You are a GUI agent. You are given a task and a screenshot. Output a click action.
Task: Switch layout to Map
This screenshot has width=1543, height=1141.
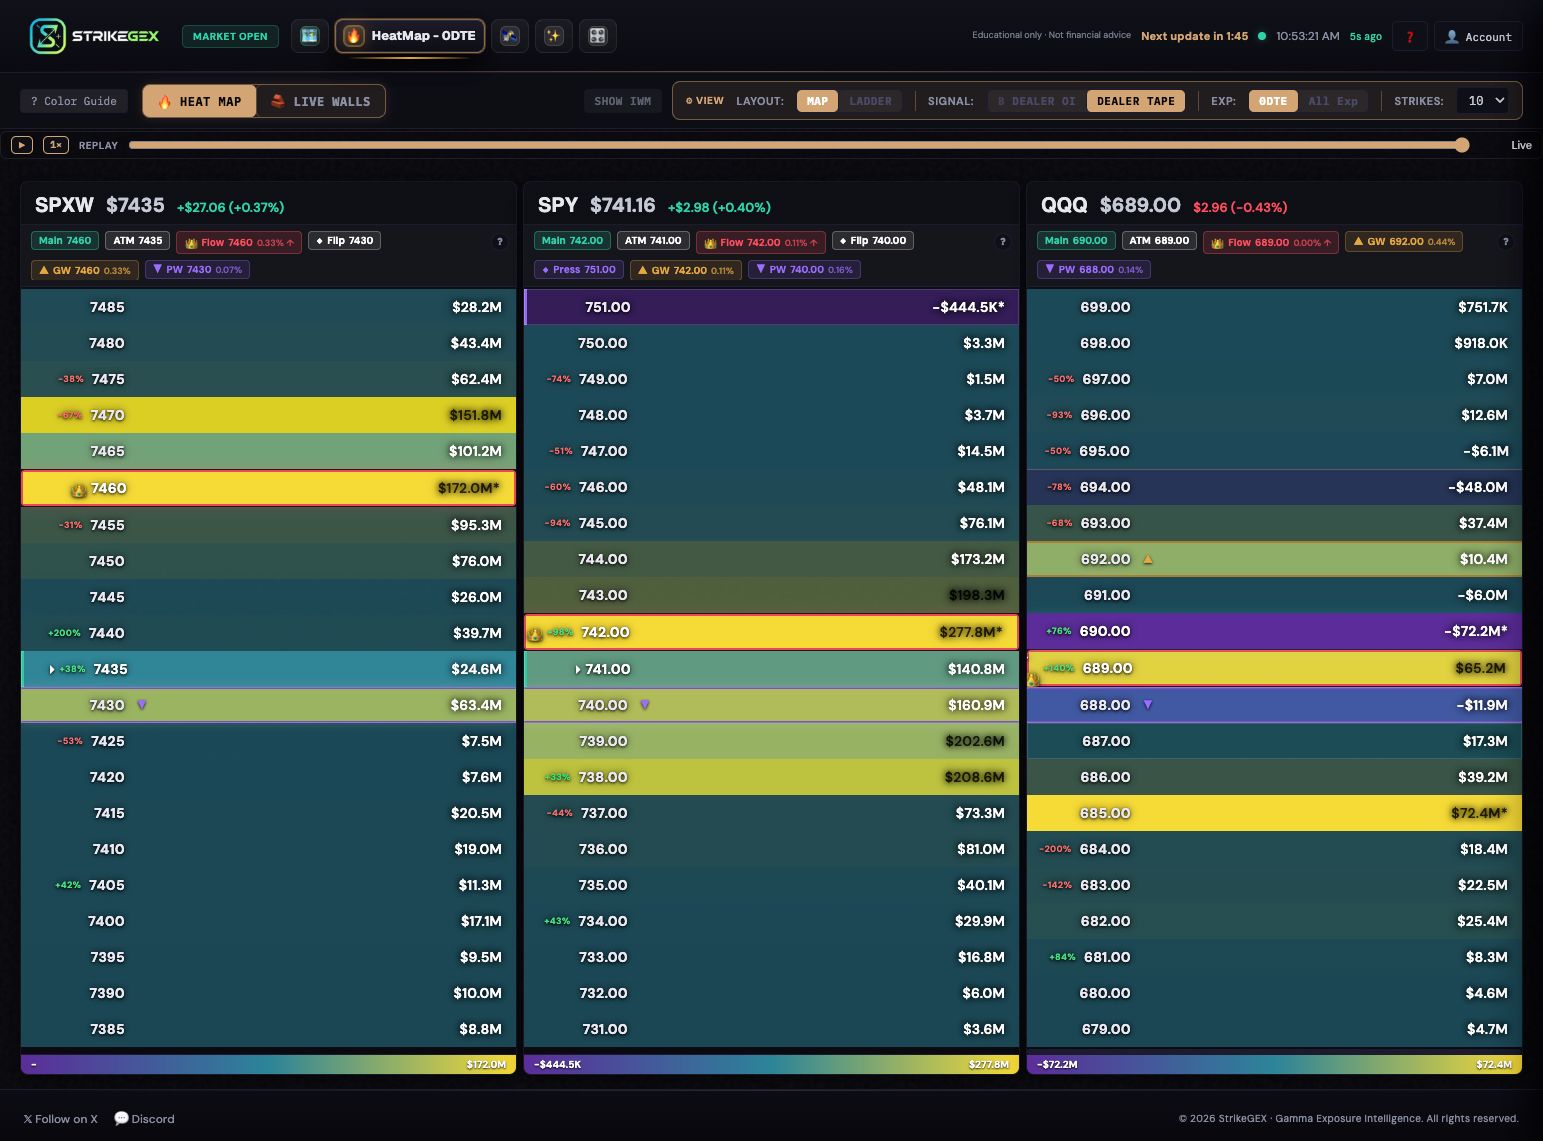pyautogui.click(x=817, y=101)
